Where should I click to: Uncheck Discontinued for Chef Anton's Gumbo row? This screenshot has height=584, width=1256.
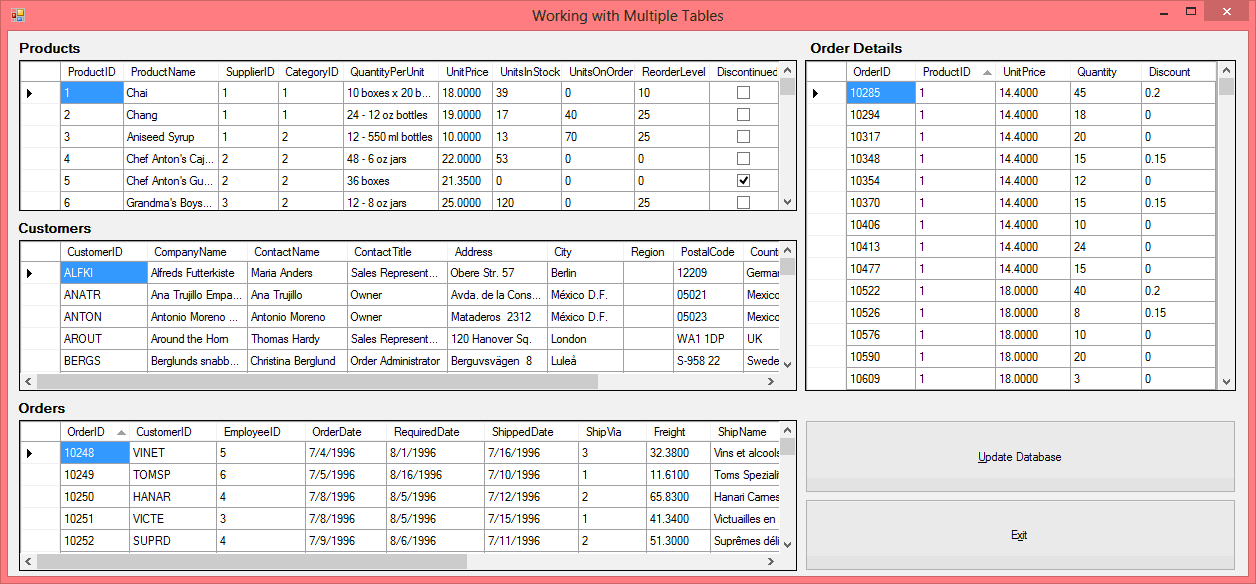[743, 180]
